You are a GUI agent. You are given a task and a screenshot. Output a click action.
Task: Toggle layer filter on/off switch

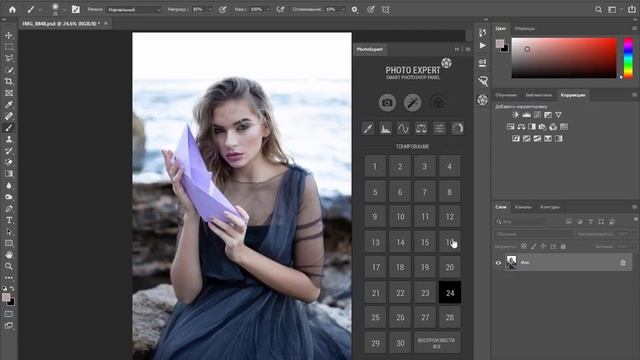[x=636, y=220]
